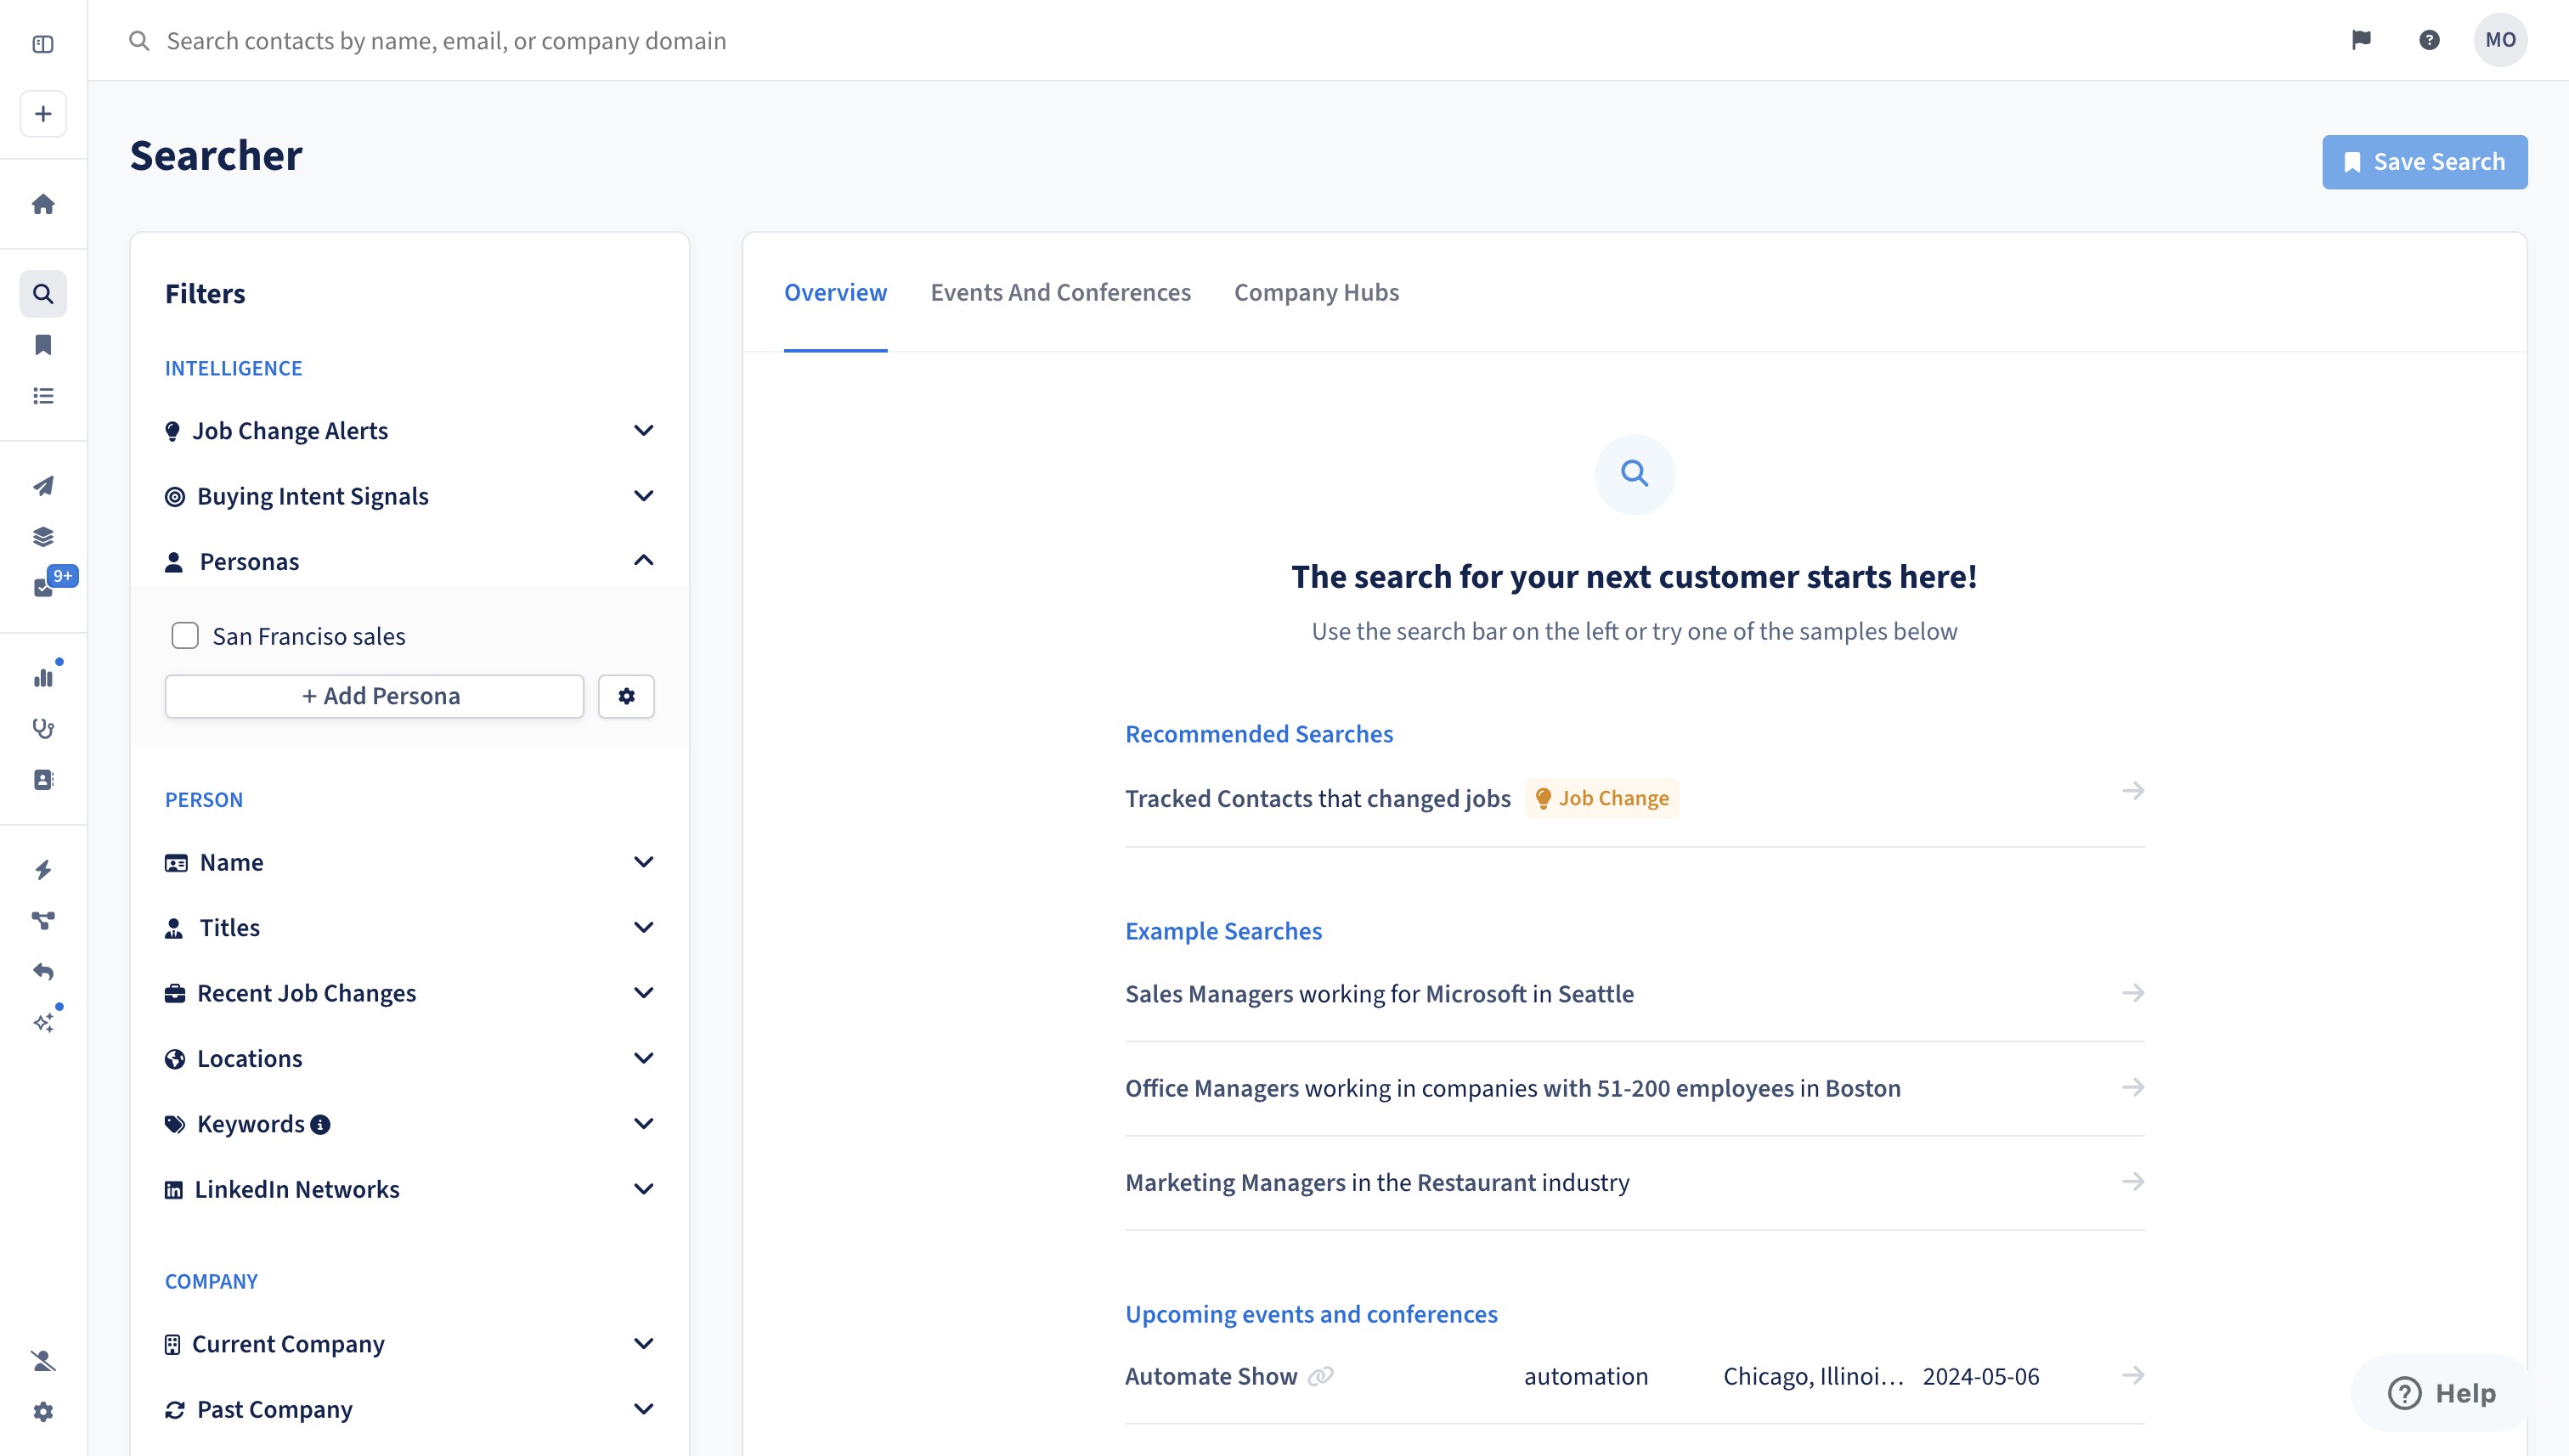
Task: Click the home icon in sidebar
Action: click(x=43, y=204)
